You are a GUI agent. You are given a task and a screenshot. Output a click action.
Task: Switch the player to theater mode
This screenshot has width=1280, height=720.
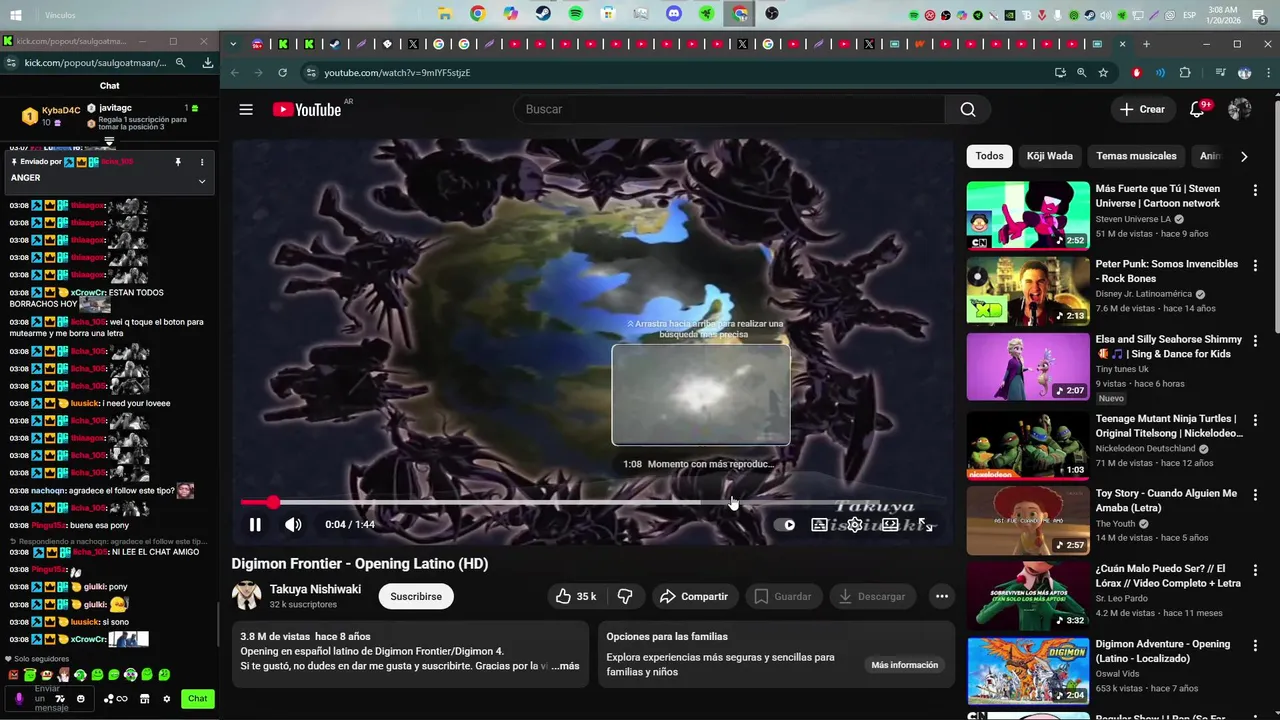pyautogui.click(x=890, y=525)
